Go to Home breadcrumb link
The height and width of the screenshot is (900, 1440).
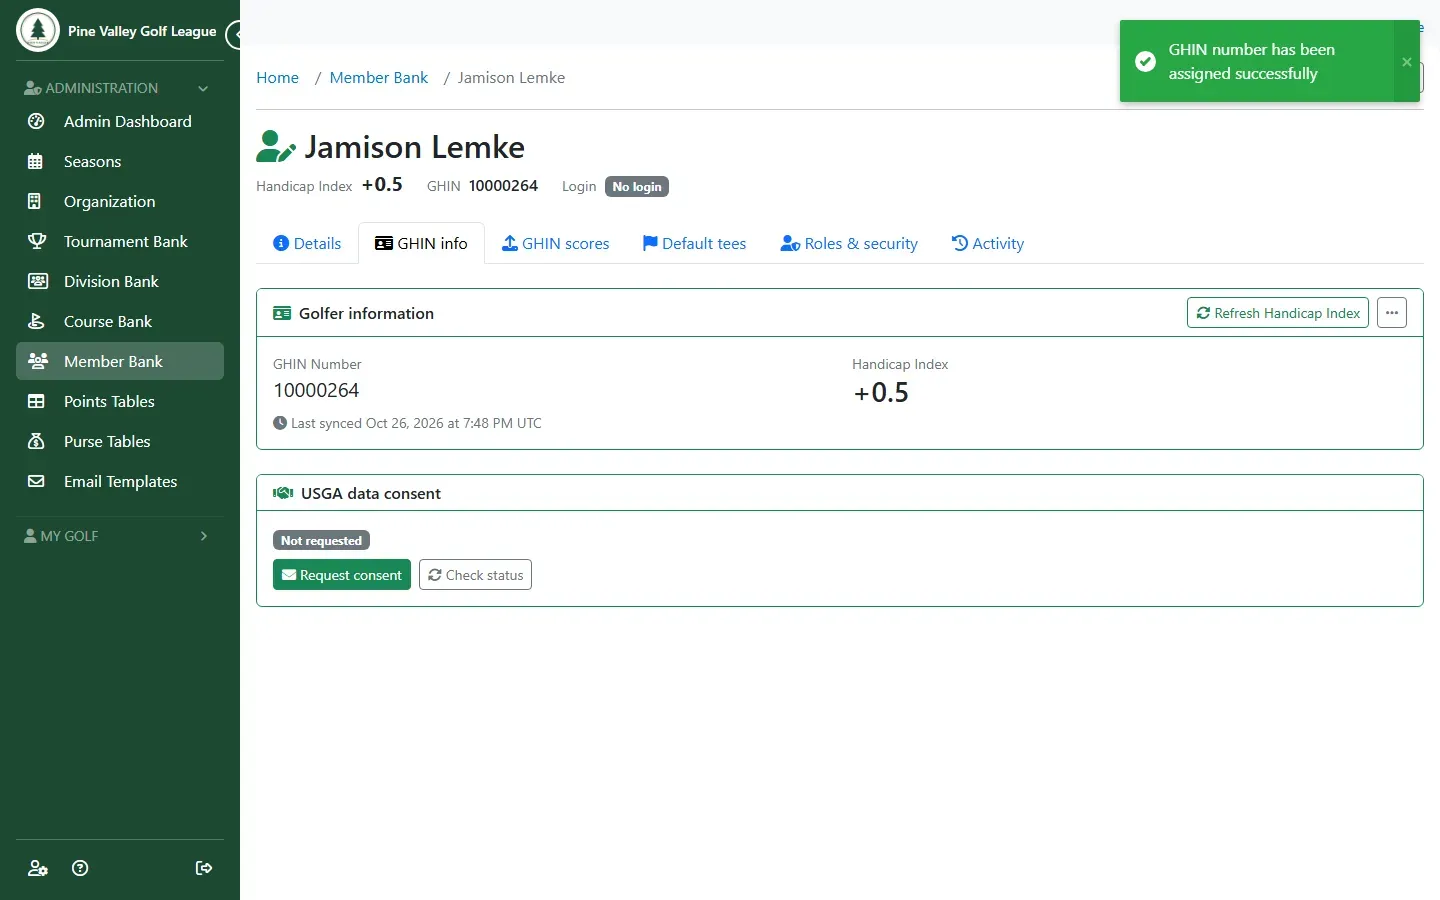click(277, 78)
